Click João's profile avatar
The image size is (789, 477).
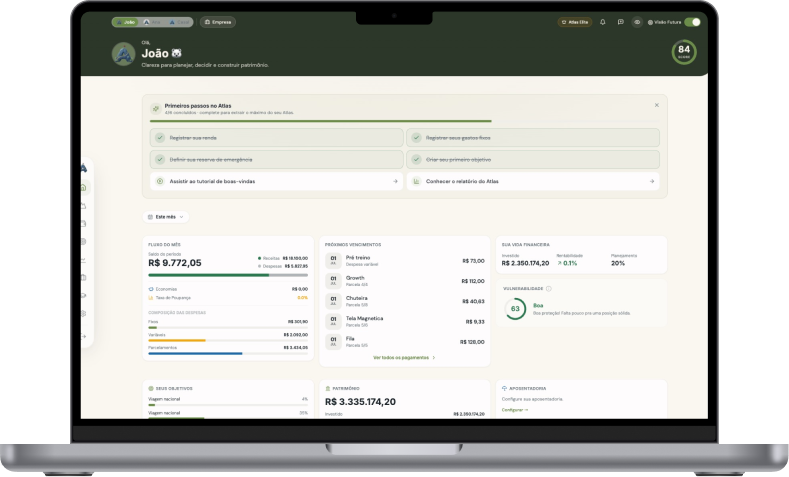click(x=123, y=54)
